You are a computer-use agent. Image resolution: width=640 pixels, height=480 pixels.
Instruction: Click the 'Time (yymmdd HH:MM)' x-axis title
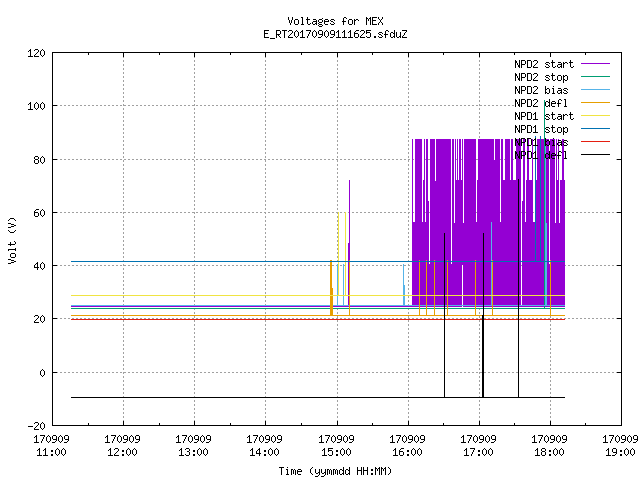335,471
